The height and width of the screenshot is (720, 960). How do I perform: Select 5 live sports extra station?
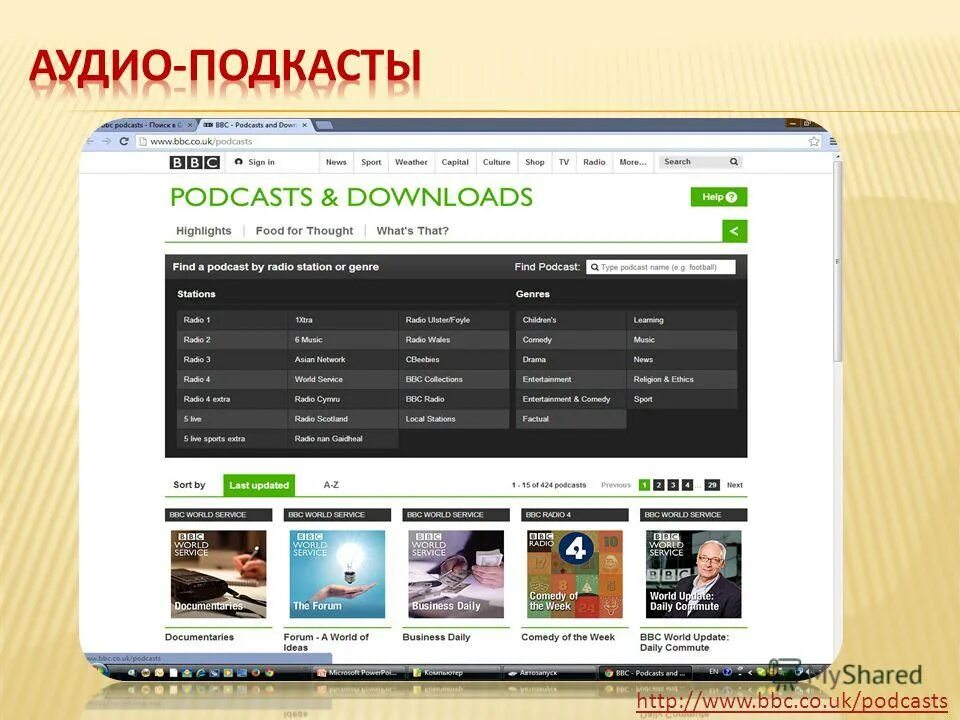click(231, 439)
